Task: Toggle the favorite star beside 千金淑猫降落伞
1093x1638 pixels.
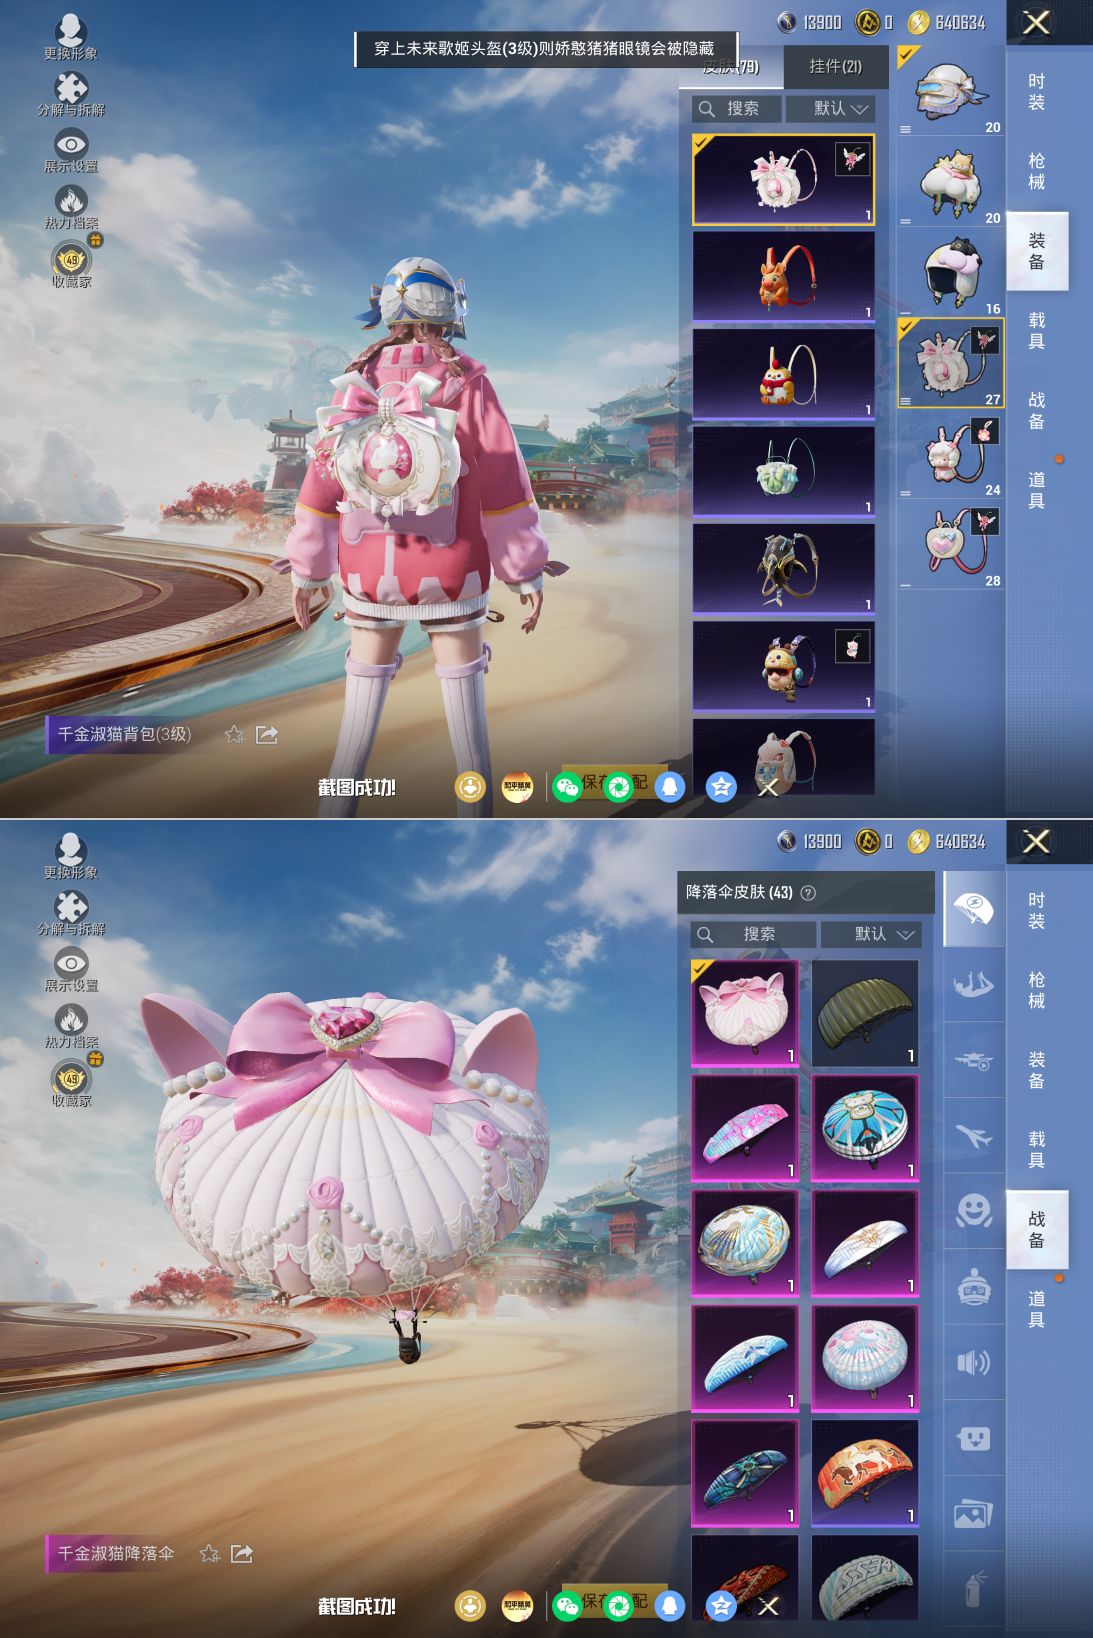Action: (x=209, y=1554)
